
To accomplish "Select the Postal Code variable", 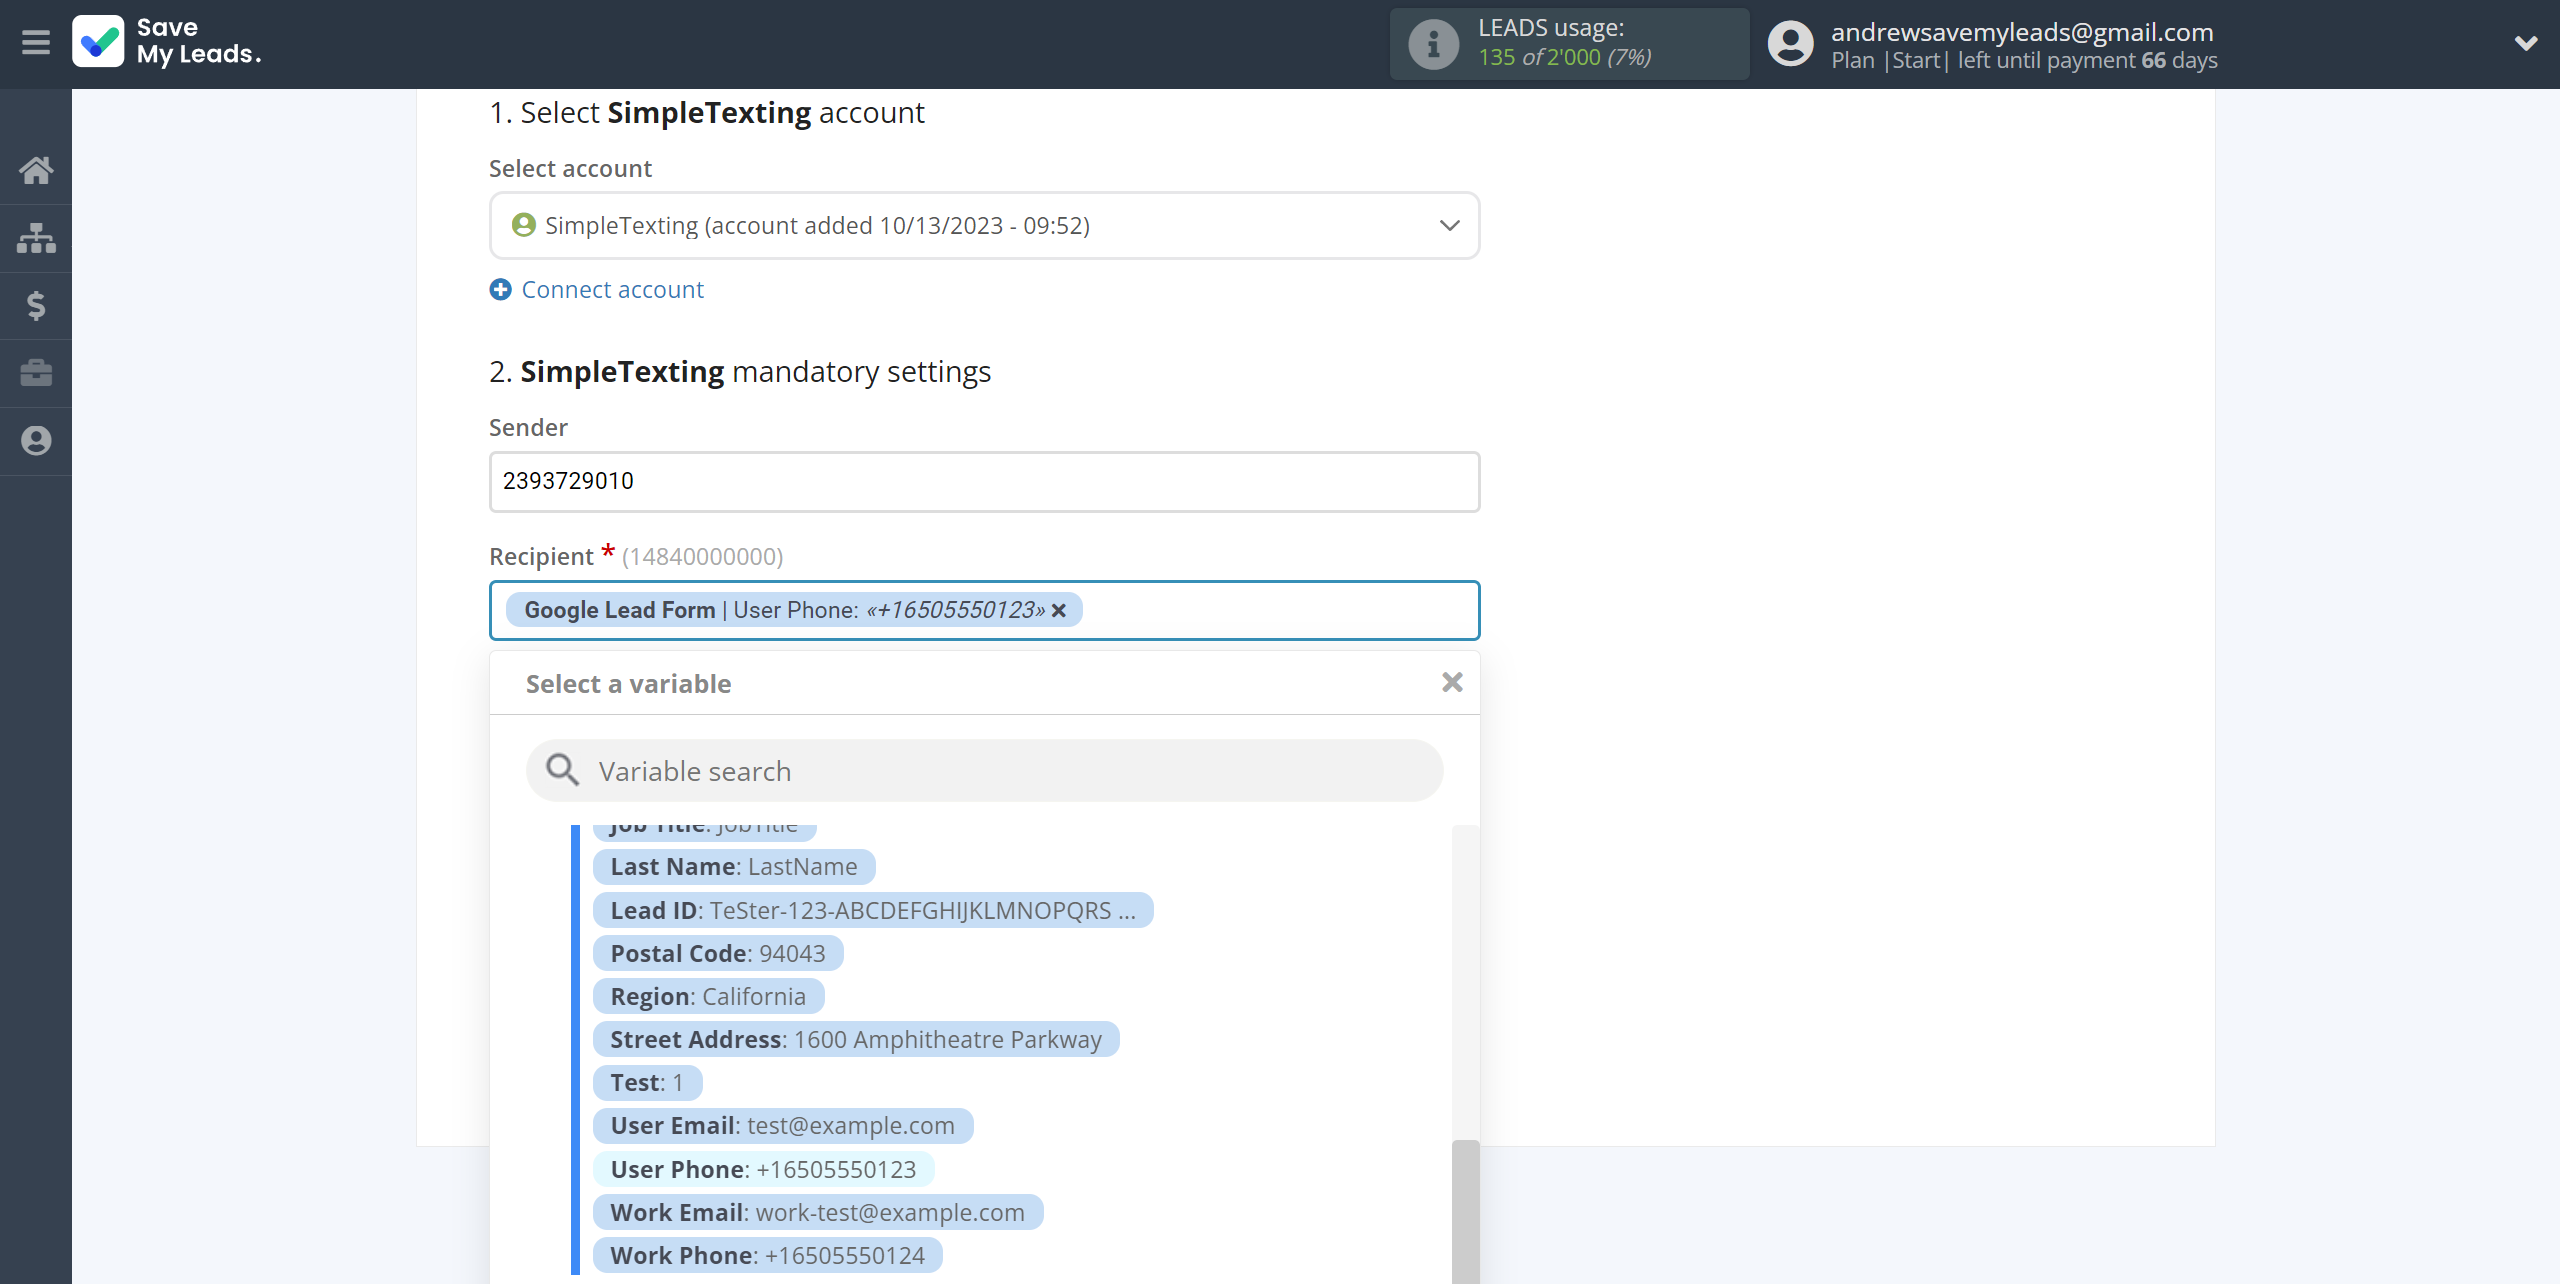I will pyautogui.click(x=718, y=953).
